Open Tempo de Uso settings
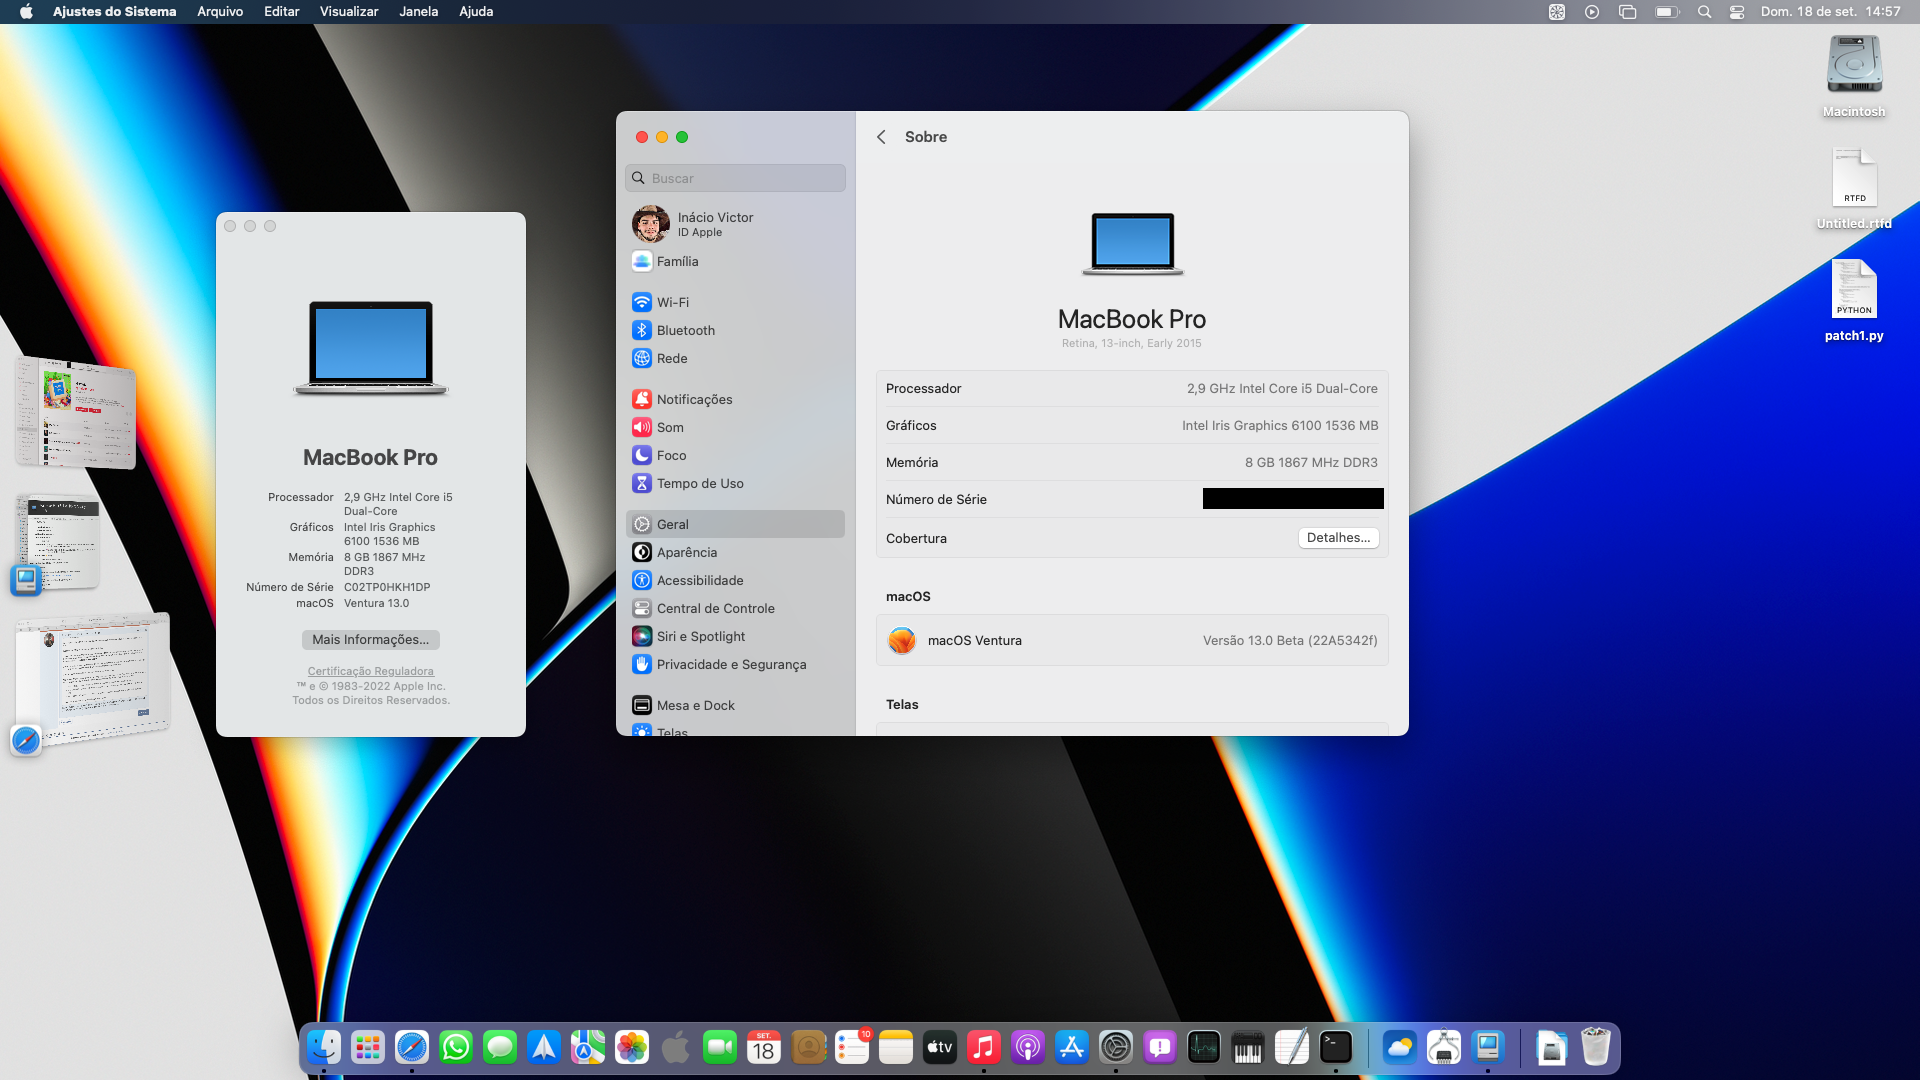Image resolution: width=1920 pixels, height=1080 pixels. (699, 483)
